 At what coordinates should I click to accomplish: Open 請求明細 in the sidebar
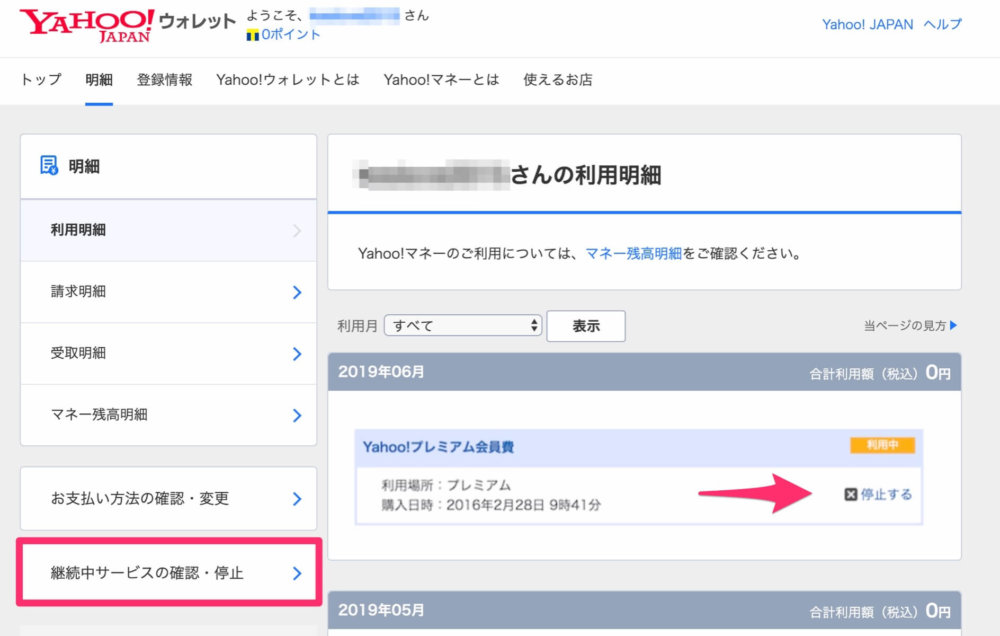click(168, 292)
